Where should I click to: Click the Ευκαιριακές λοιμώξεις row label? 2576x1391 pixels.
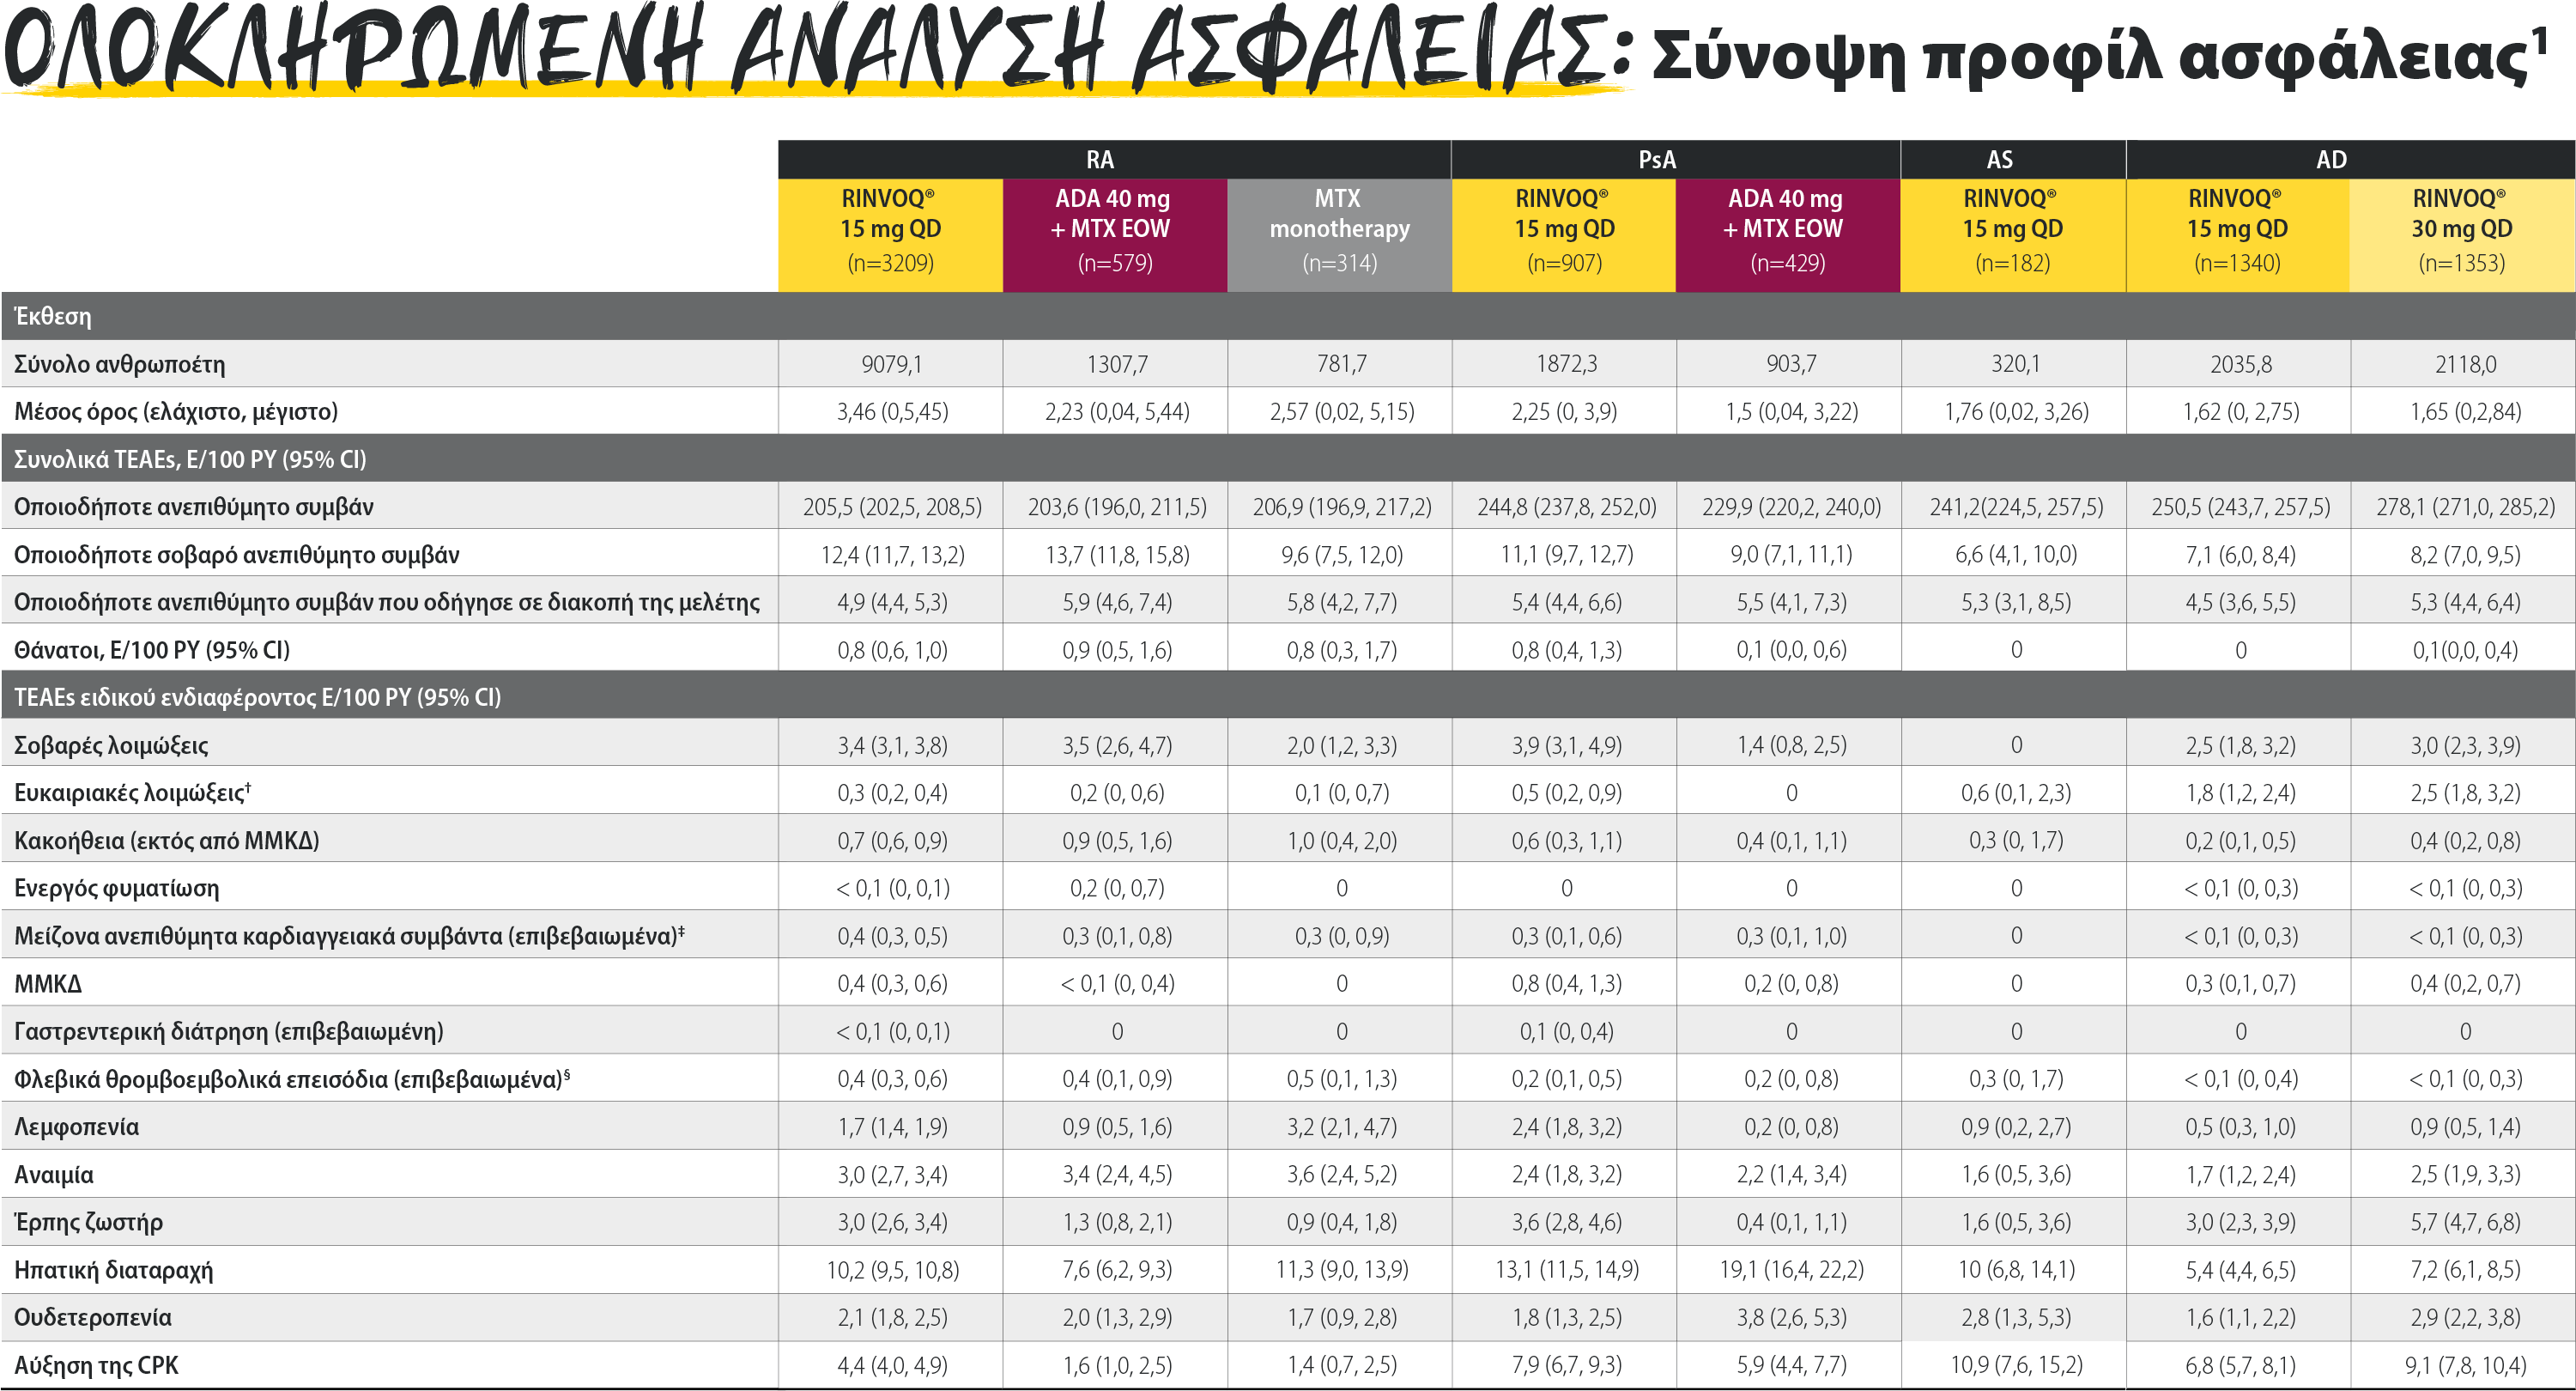point(130,793)
